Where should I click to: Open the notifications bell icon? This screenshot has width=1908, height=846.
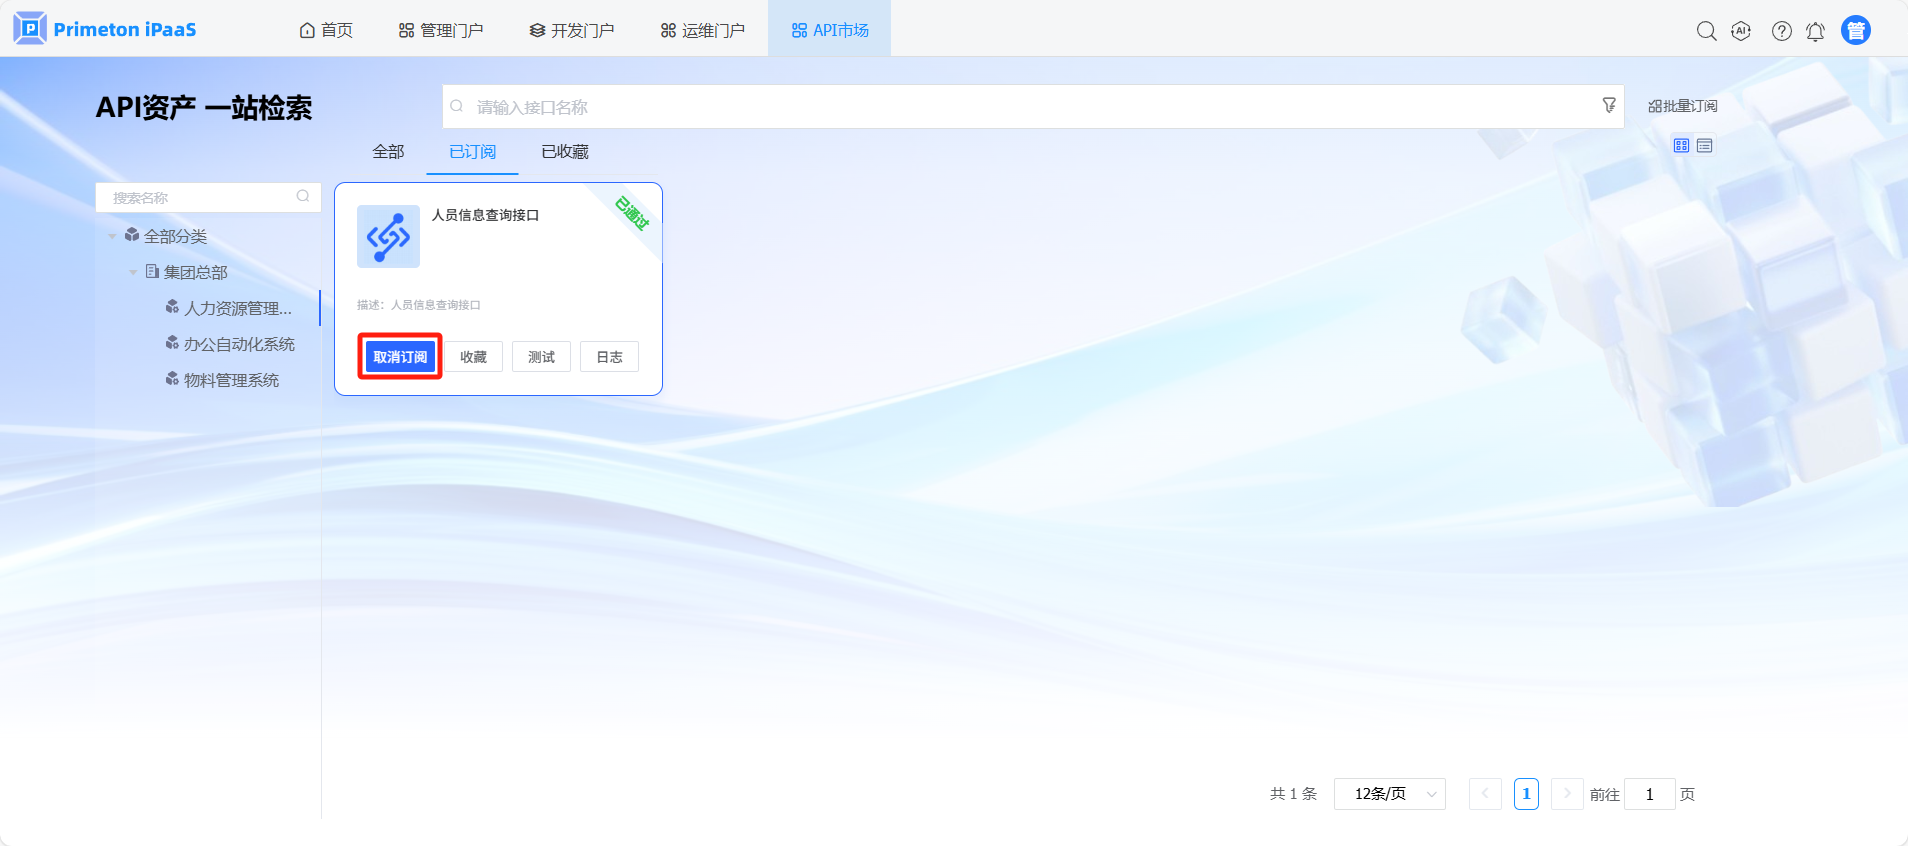[1815, 31]
